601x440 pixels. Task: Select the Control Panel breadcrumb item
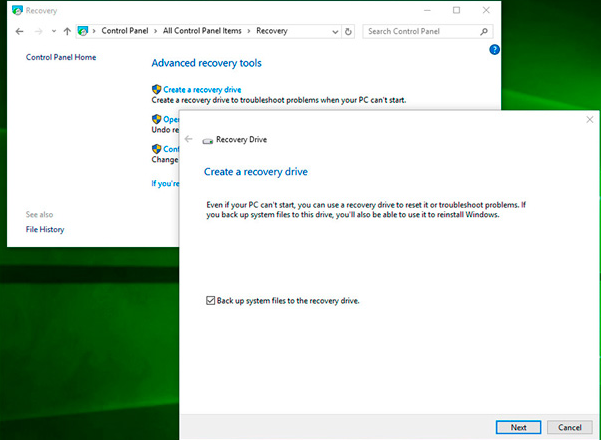pyautogui.click(x=126, y=31)
